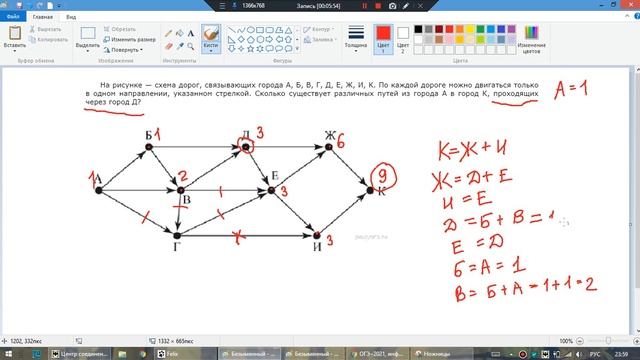Click the Redo arrow in quick access toolbar
This screenshot has height=360, width=640.
pos(40,5)
